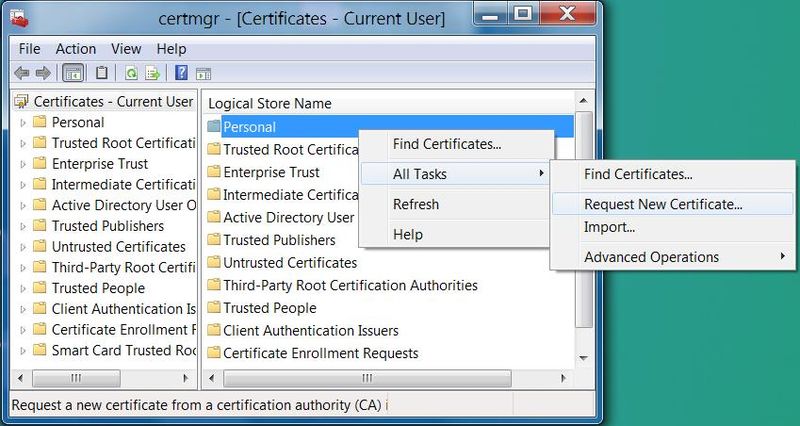Viewport: 800px width, 426px height.
Task: Select the Certificates - Current User root node icon
Action: [21, 102]
